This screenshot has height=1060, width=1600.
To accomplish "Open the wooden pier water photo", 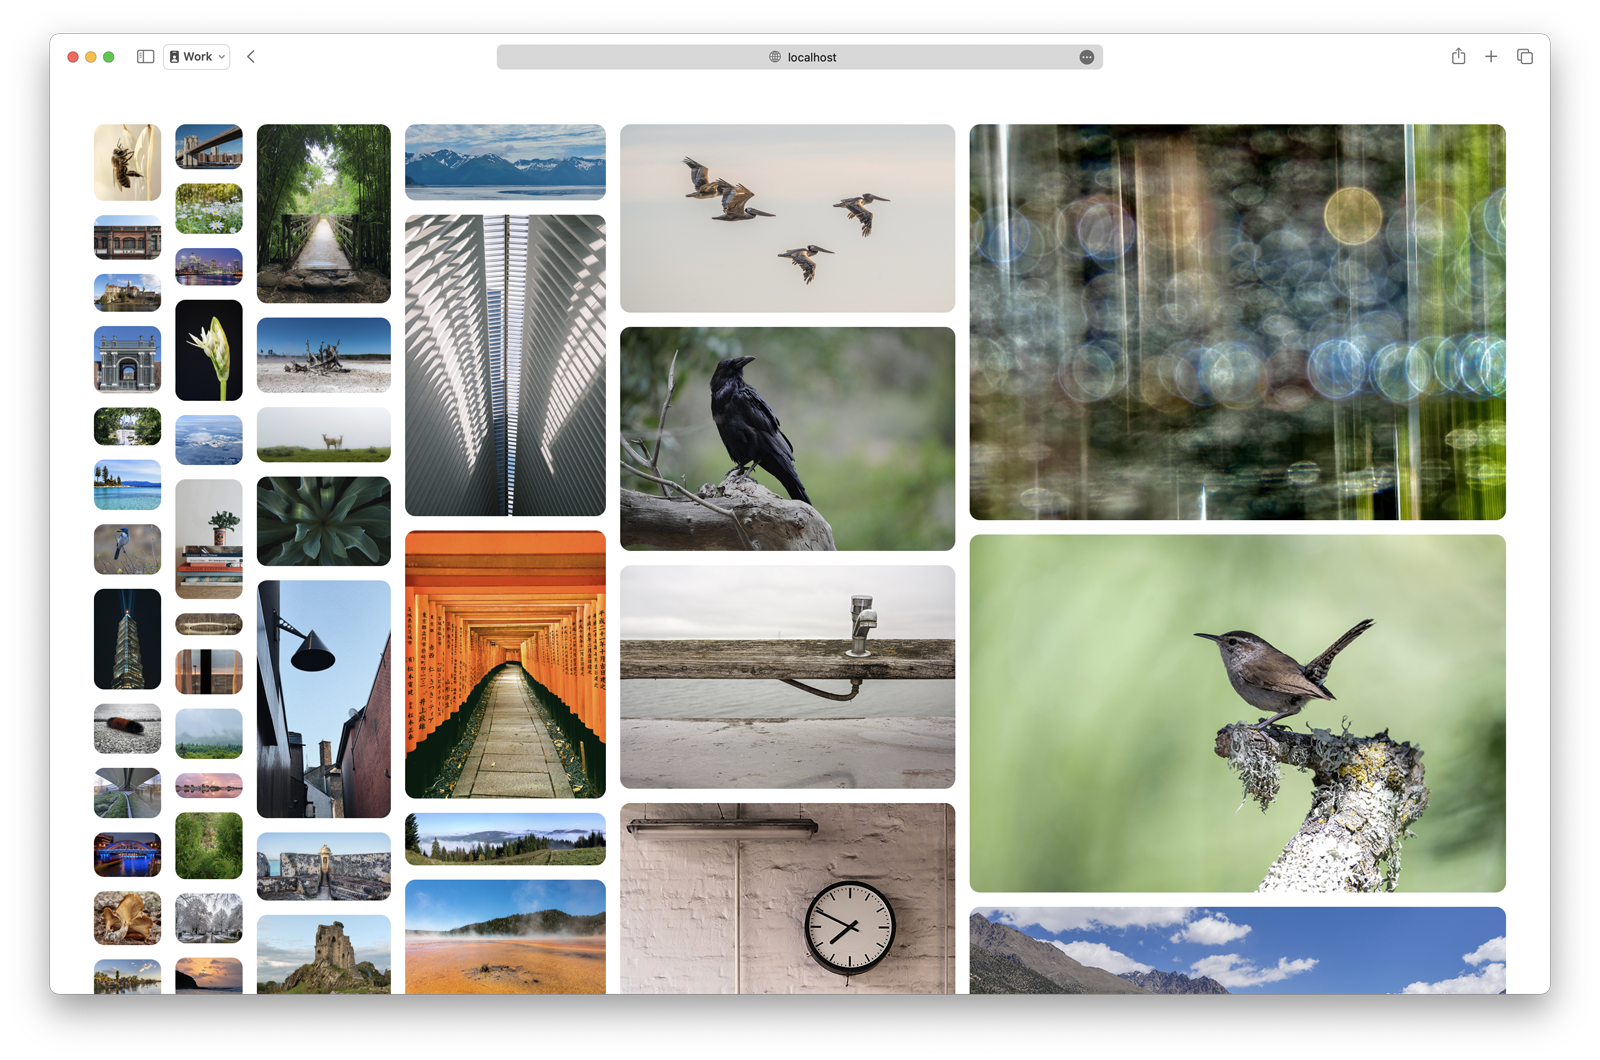I will pyautogui.click(x=787, y=676).
